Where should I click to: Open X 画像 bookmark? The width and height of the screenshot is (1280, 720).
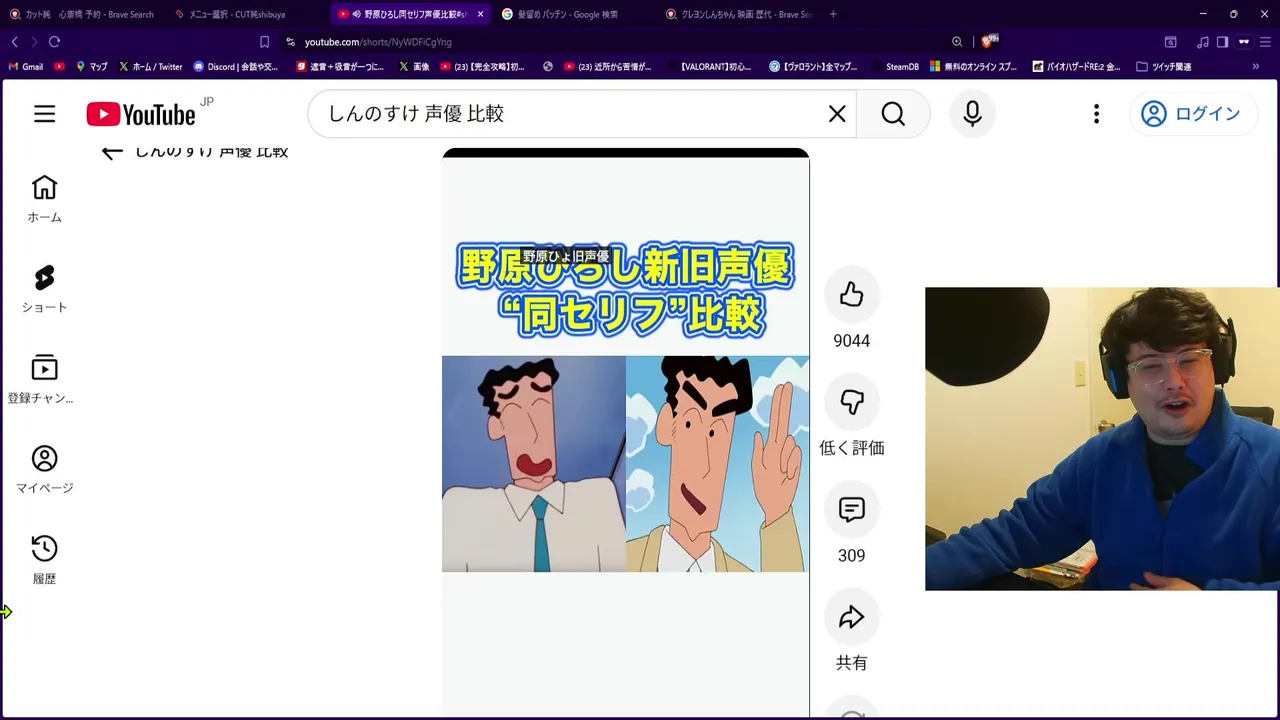(x=414, y=67)
